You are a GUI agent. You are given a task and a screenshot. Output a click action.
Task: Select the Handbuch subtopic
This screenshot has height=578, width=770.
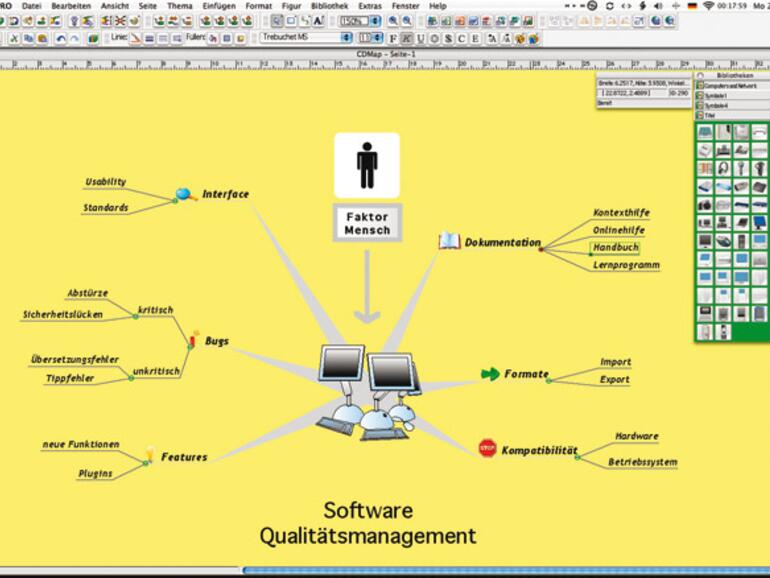[616, 248]
